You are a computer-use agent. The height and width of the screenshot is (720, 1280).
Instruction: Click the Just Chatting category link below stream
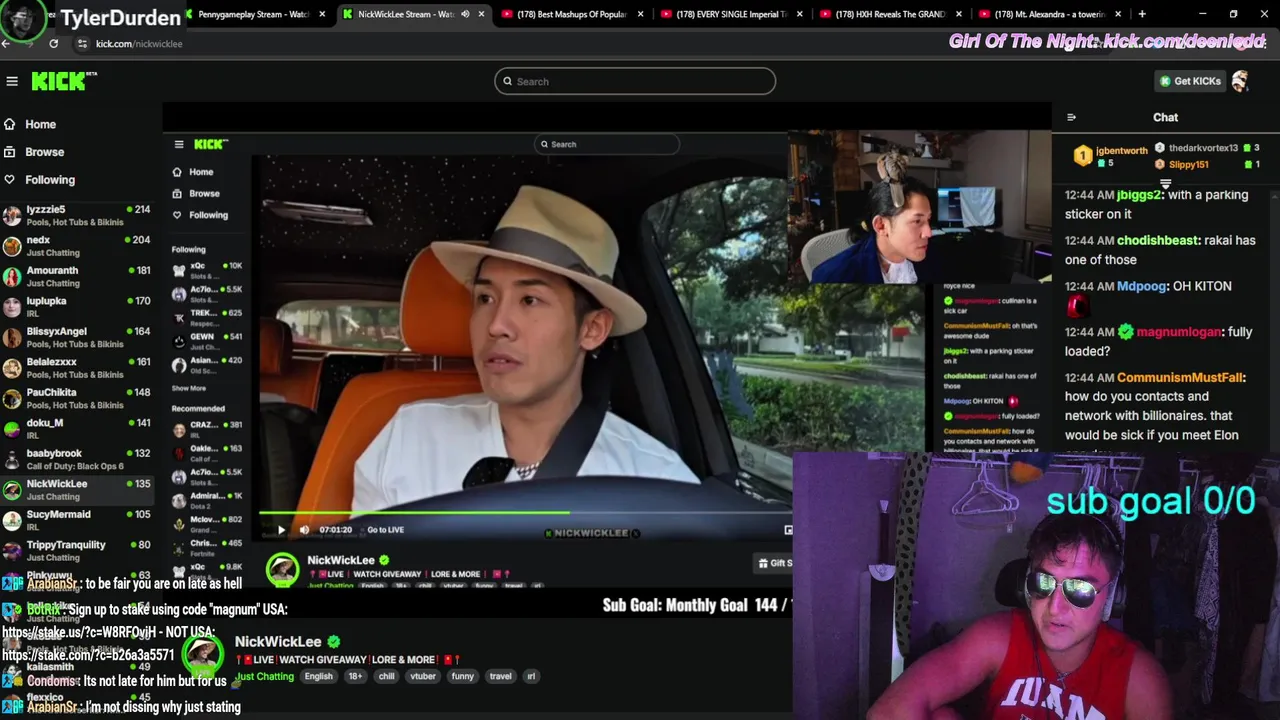pyautogui.click(x=264, y=677)
